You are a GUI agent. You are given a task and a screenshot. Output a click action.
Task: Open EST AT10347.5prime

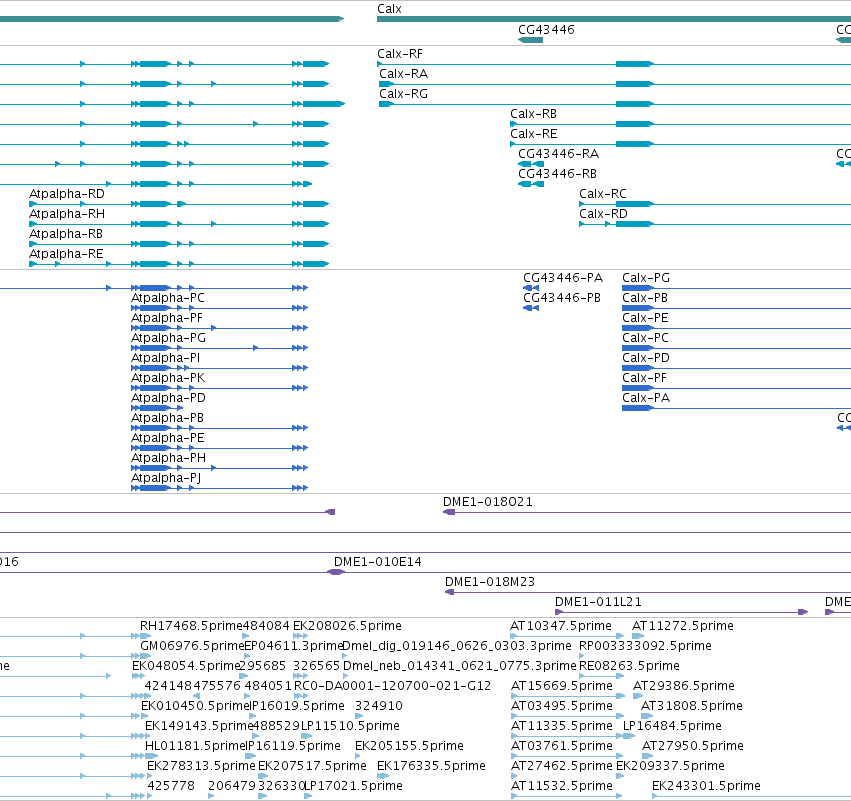click(x=561, y=626)
